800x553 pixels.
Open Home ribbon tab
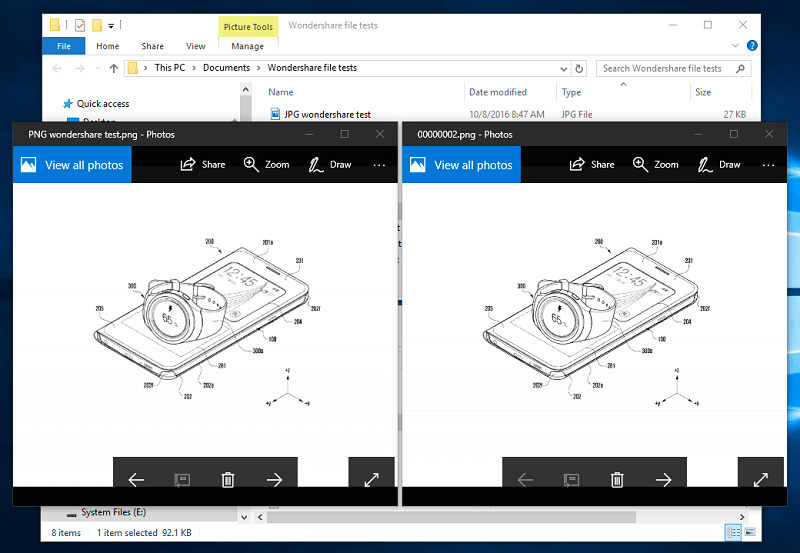(x=108, y=46)
